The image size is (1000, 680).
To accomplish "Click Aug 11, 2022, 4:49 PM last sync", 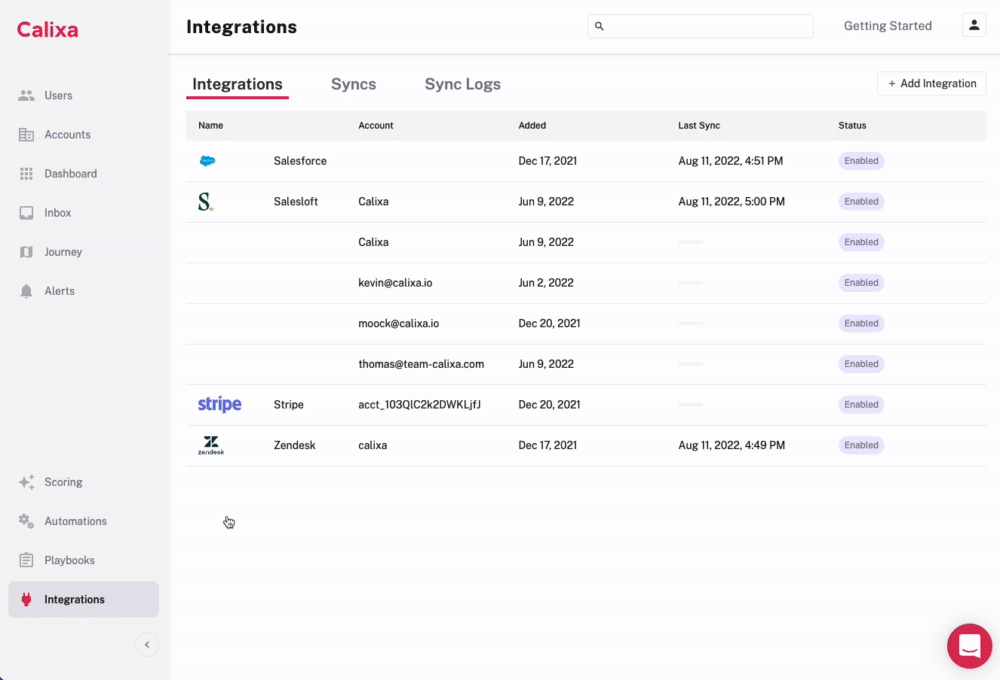I will [732, 445].
